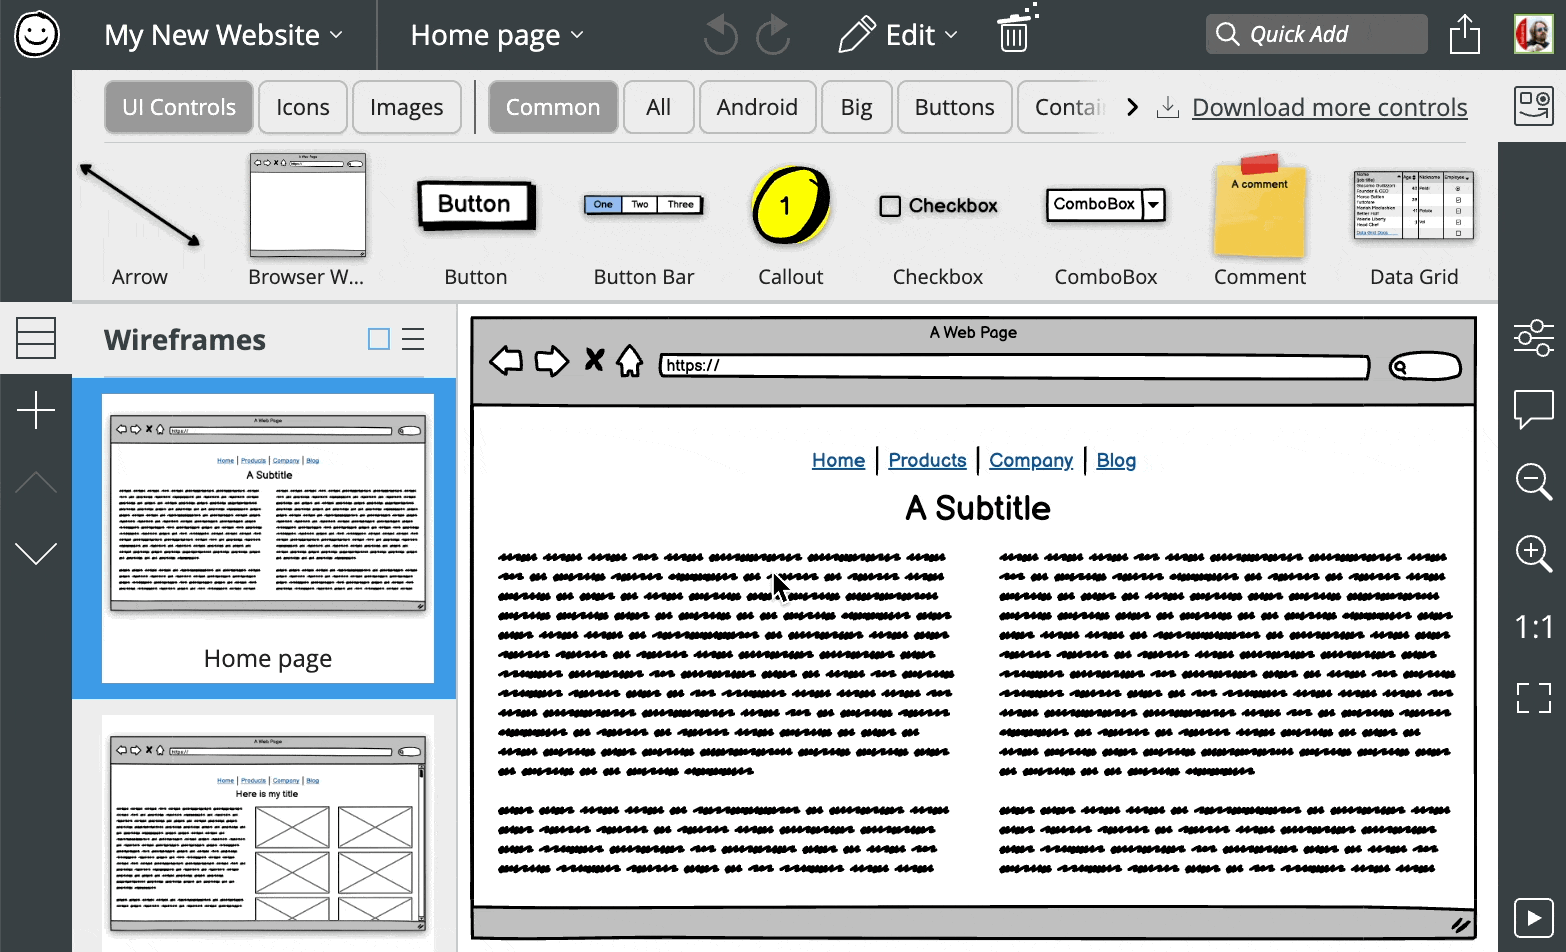Click the undo arrow icon
The image size is (1566, 952).
coord(719,35)
